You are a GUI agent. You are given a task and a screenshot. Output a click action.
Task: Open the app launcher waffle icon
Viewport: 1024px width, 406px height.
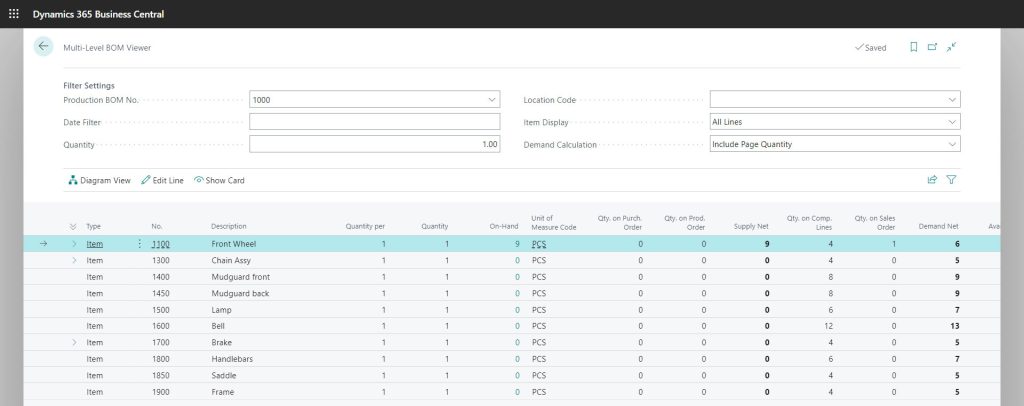click(x=14, y=14)
